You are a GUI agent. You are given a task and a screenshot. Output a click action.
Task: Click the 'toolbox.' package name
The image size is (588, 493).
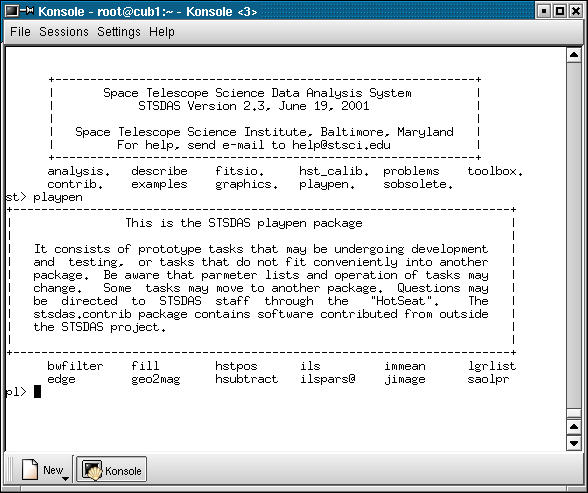[x=495, y=171]
